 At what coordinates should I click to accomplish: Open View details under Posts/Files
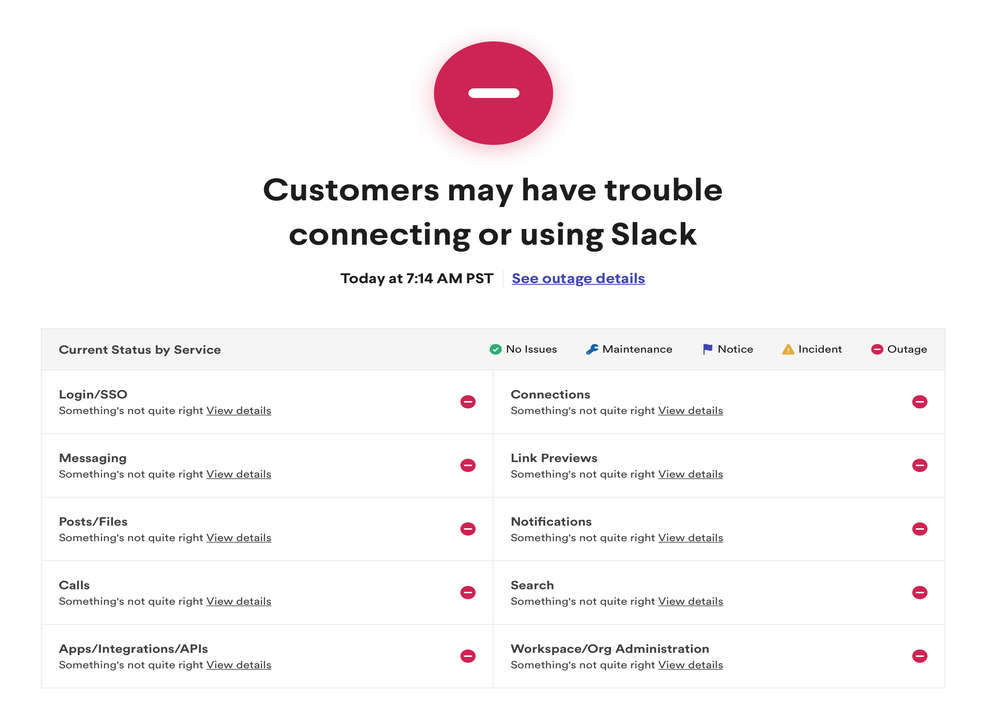pyautogui.click(x=238, y=538)
